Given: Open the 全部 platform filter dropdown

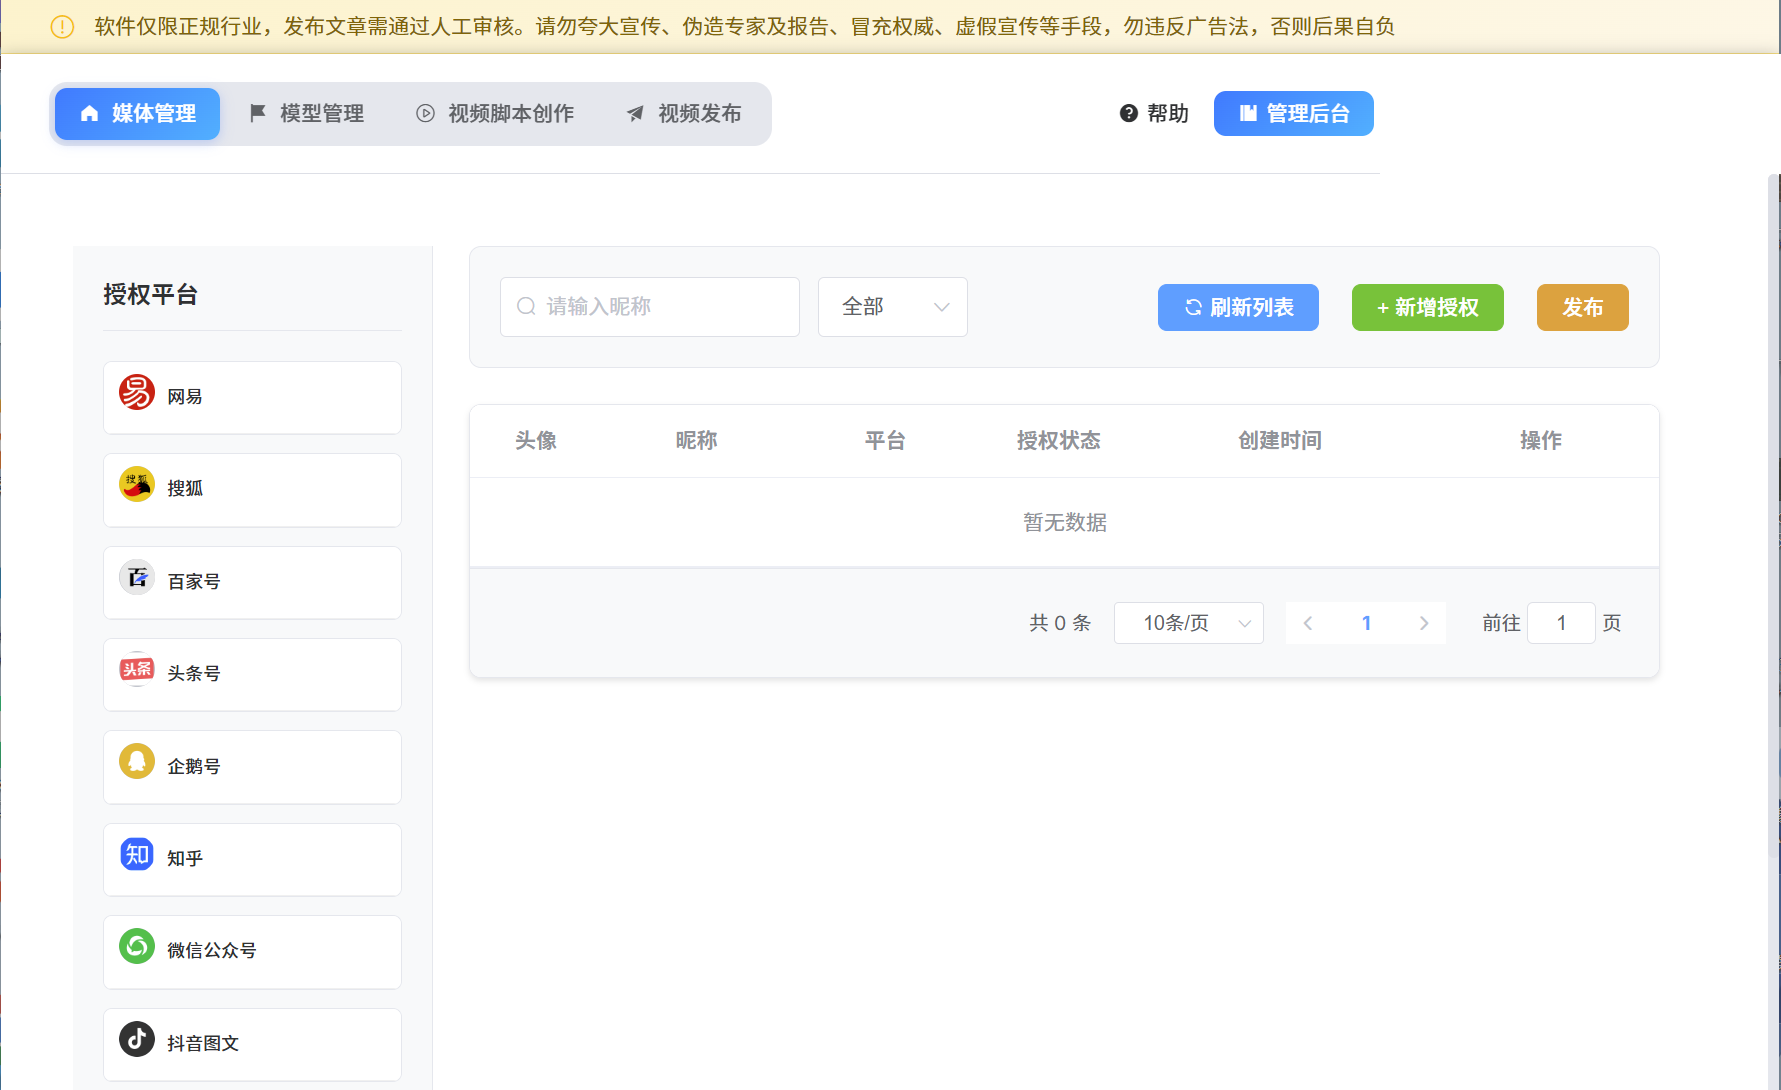Looking at the screenshot, I should tap(893, 307).
